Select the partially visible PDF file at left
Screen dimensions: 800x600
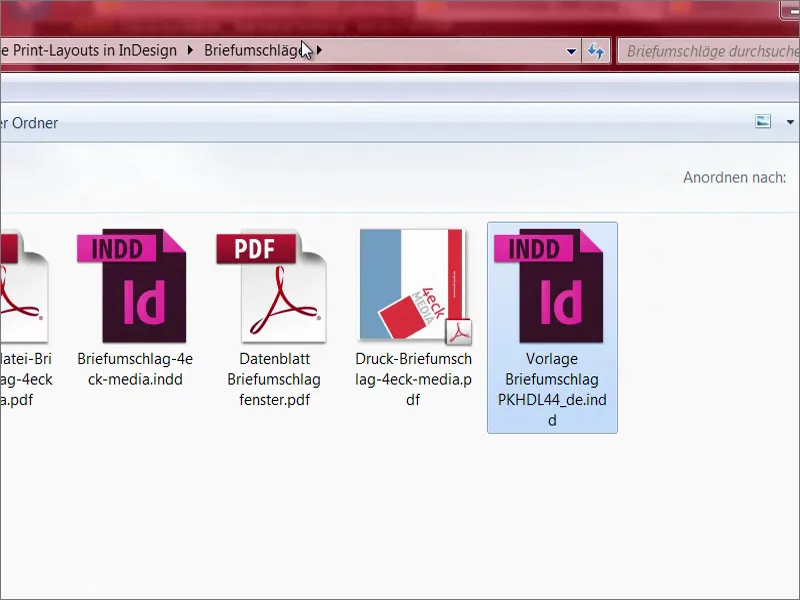coord(24,286)
